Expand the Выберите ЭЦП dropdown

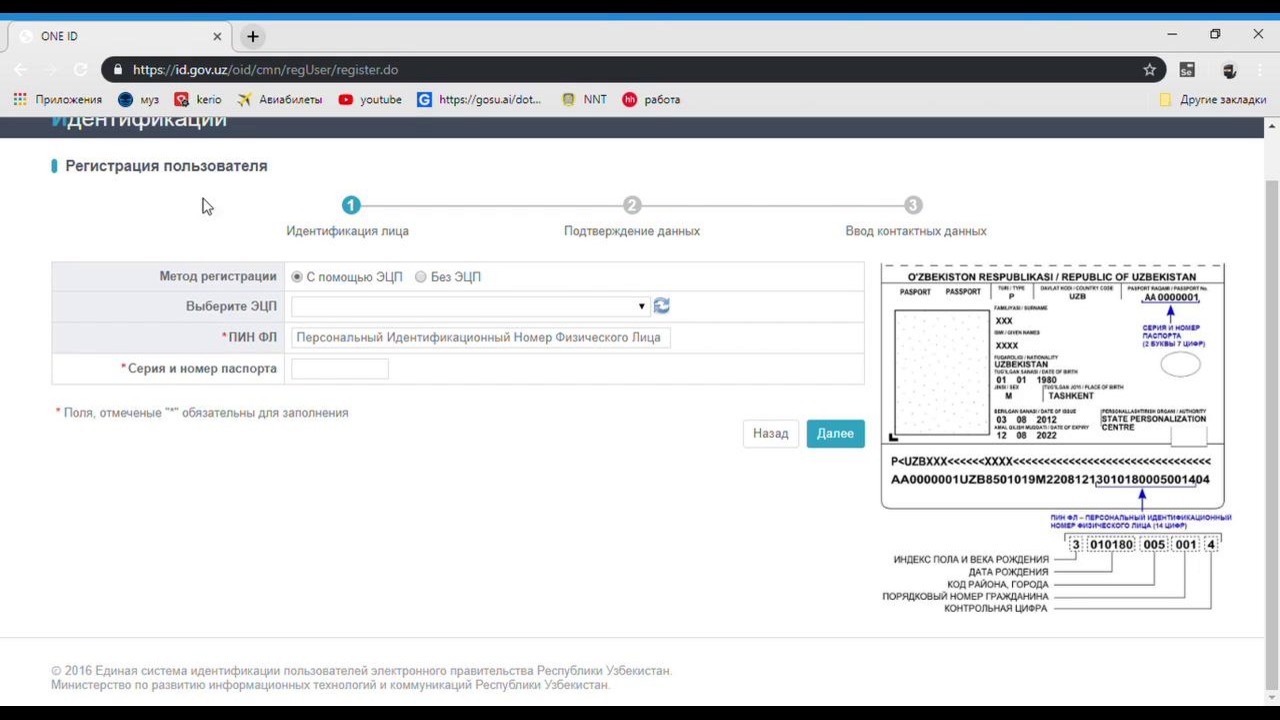click(470, 306)
